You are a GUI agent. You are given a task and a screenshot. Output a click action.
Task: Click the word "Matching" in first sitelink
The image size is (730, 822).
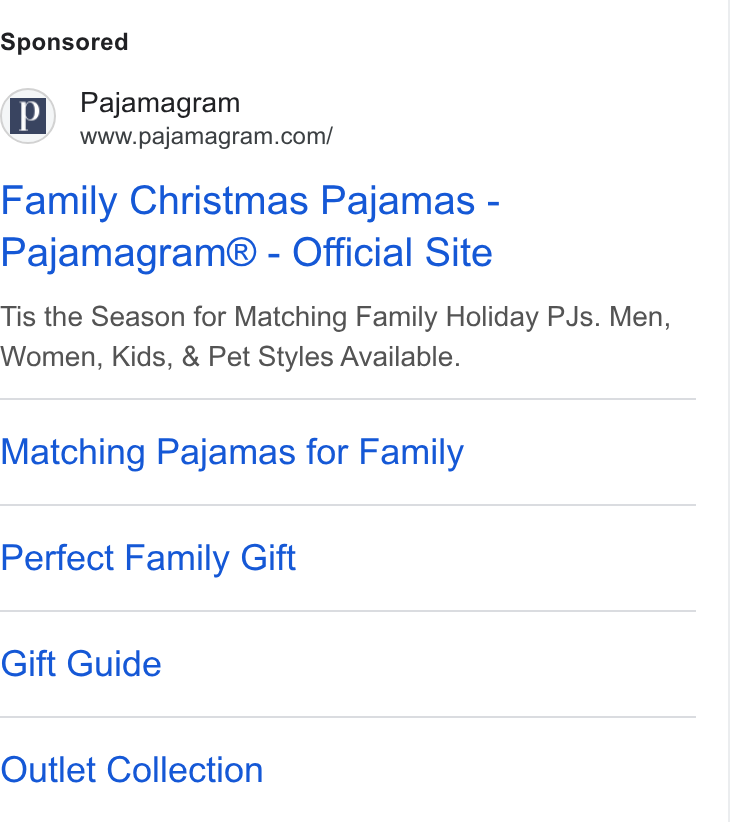coord(73,452)
